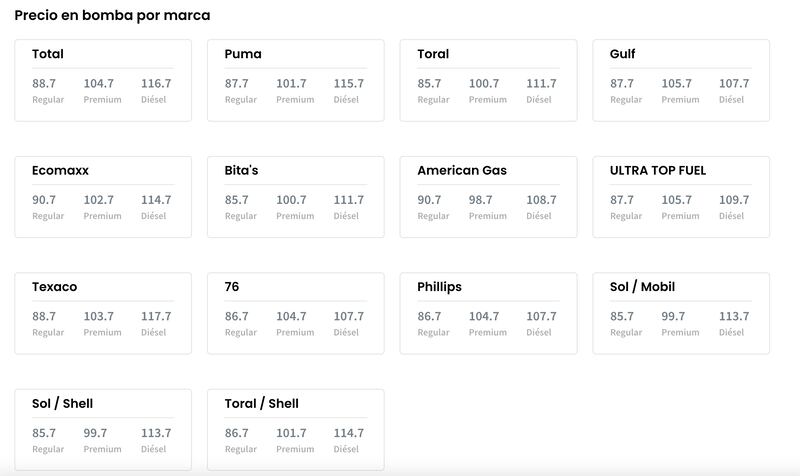
Task: Click the Texaco brand heading
Action: [x=55, y=287]
